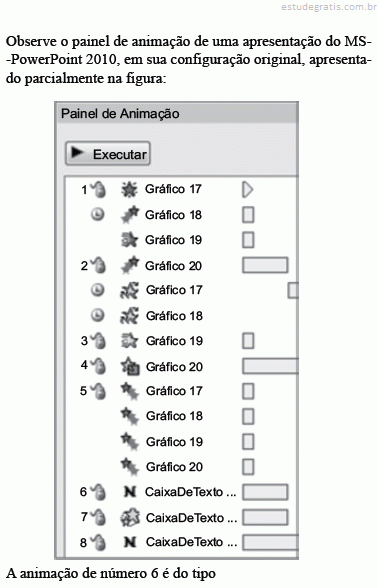Click the clock icon beside first Gráfico 18
Screen dimensions: 378x588
pyautogui.click(x=98, y=214)
